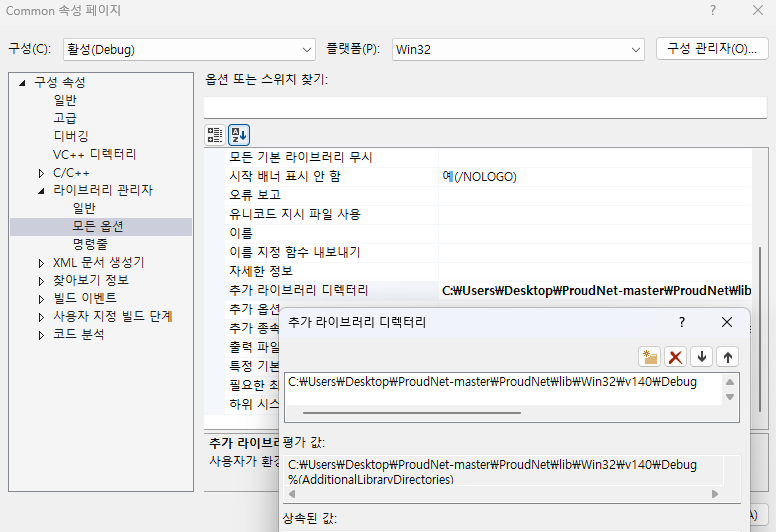Expand the C/C++ tree node
This screenshot has width=776, height=532.
click(41, 173)
